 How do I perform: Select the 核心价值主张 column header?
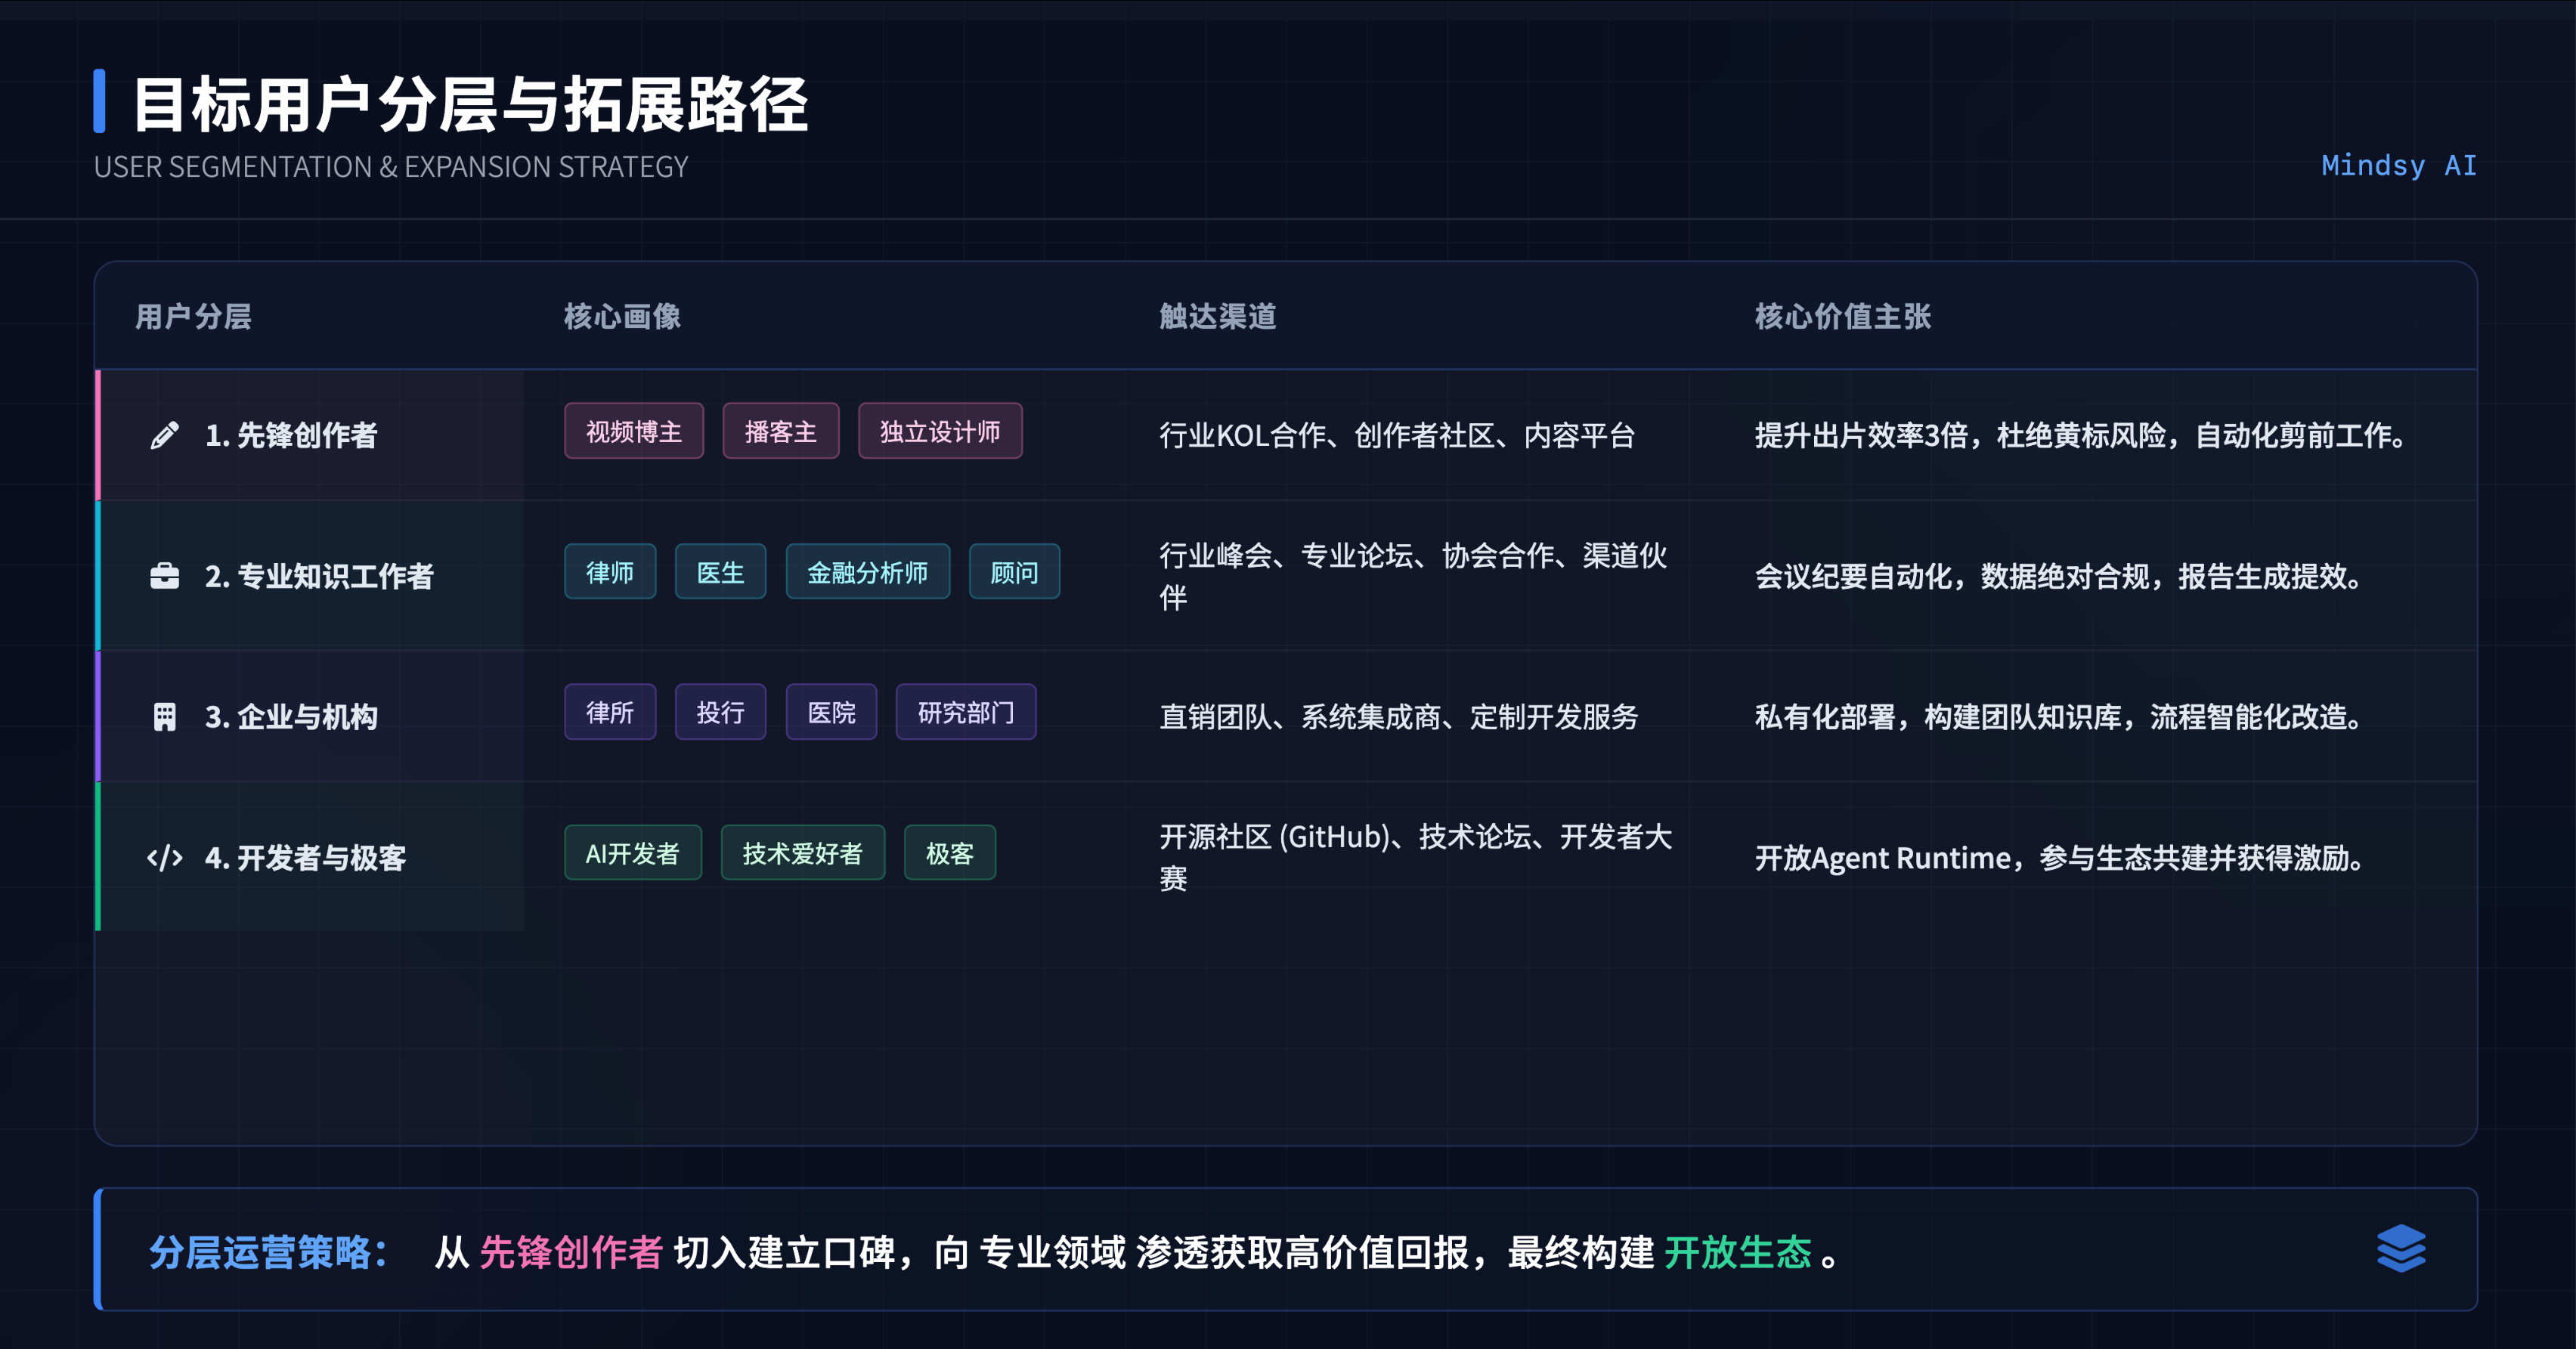(x=1841, y=317)
